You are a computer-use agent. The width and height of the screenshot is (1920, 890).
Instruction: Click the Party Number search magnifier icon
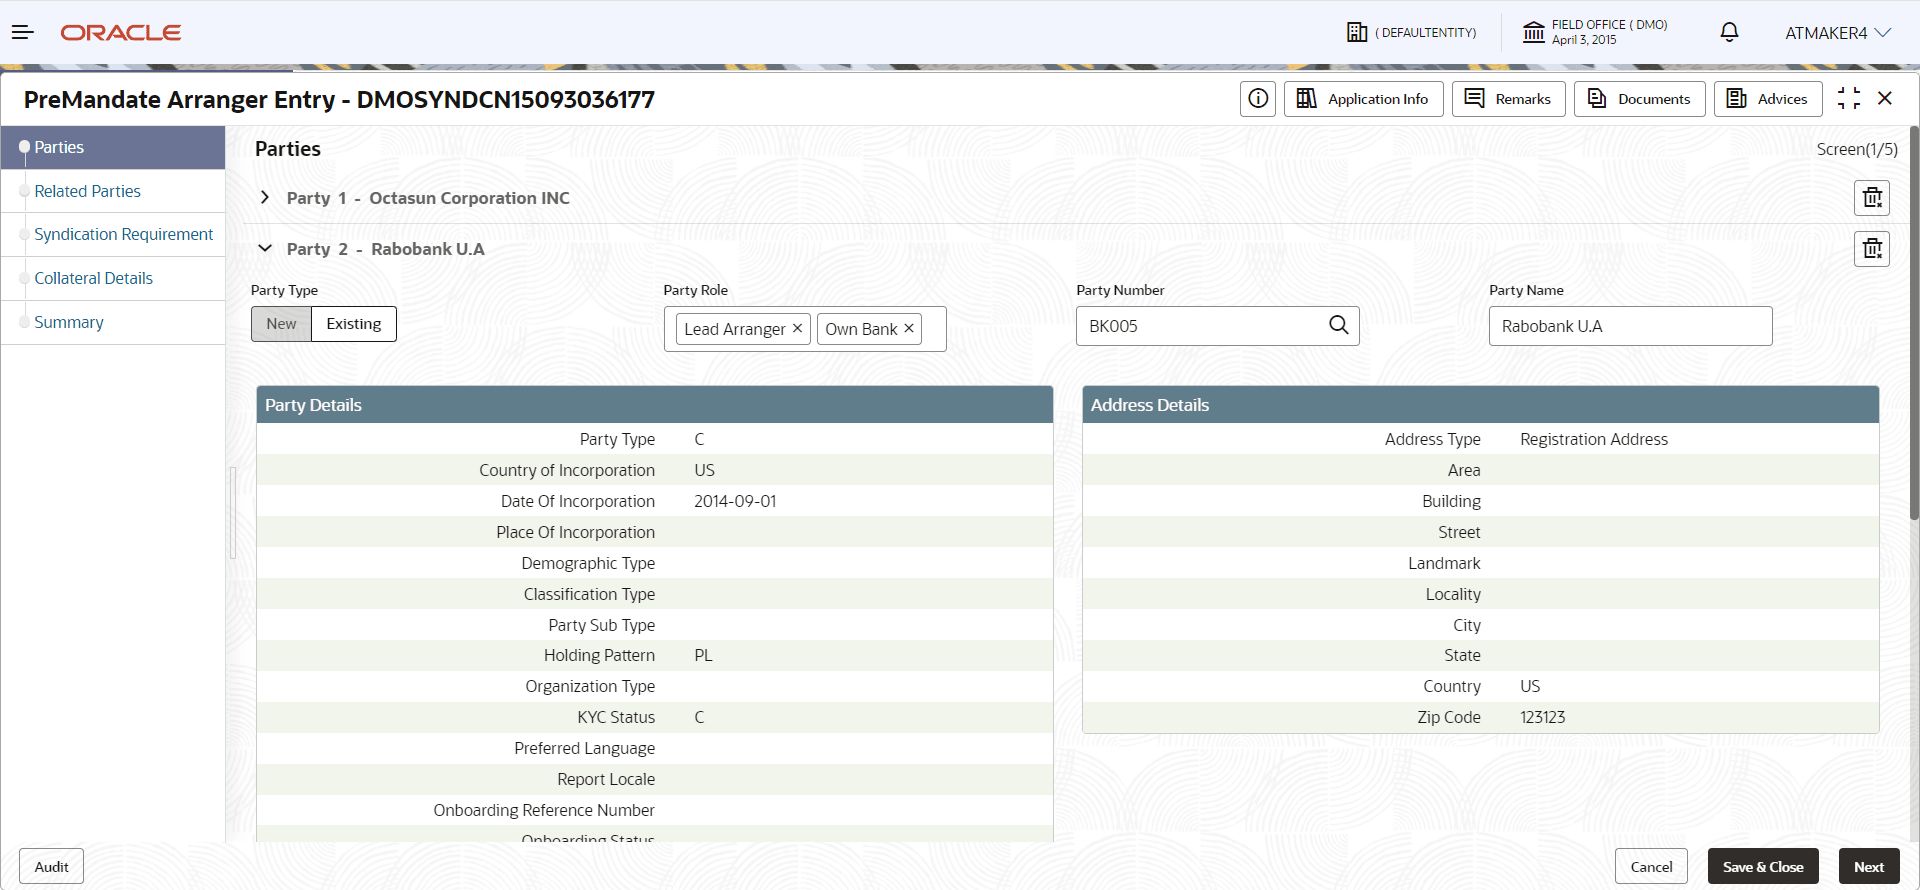(1338, 326)
